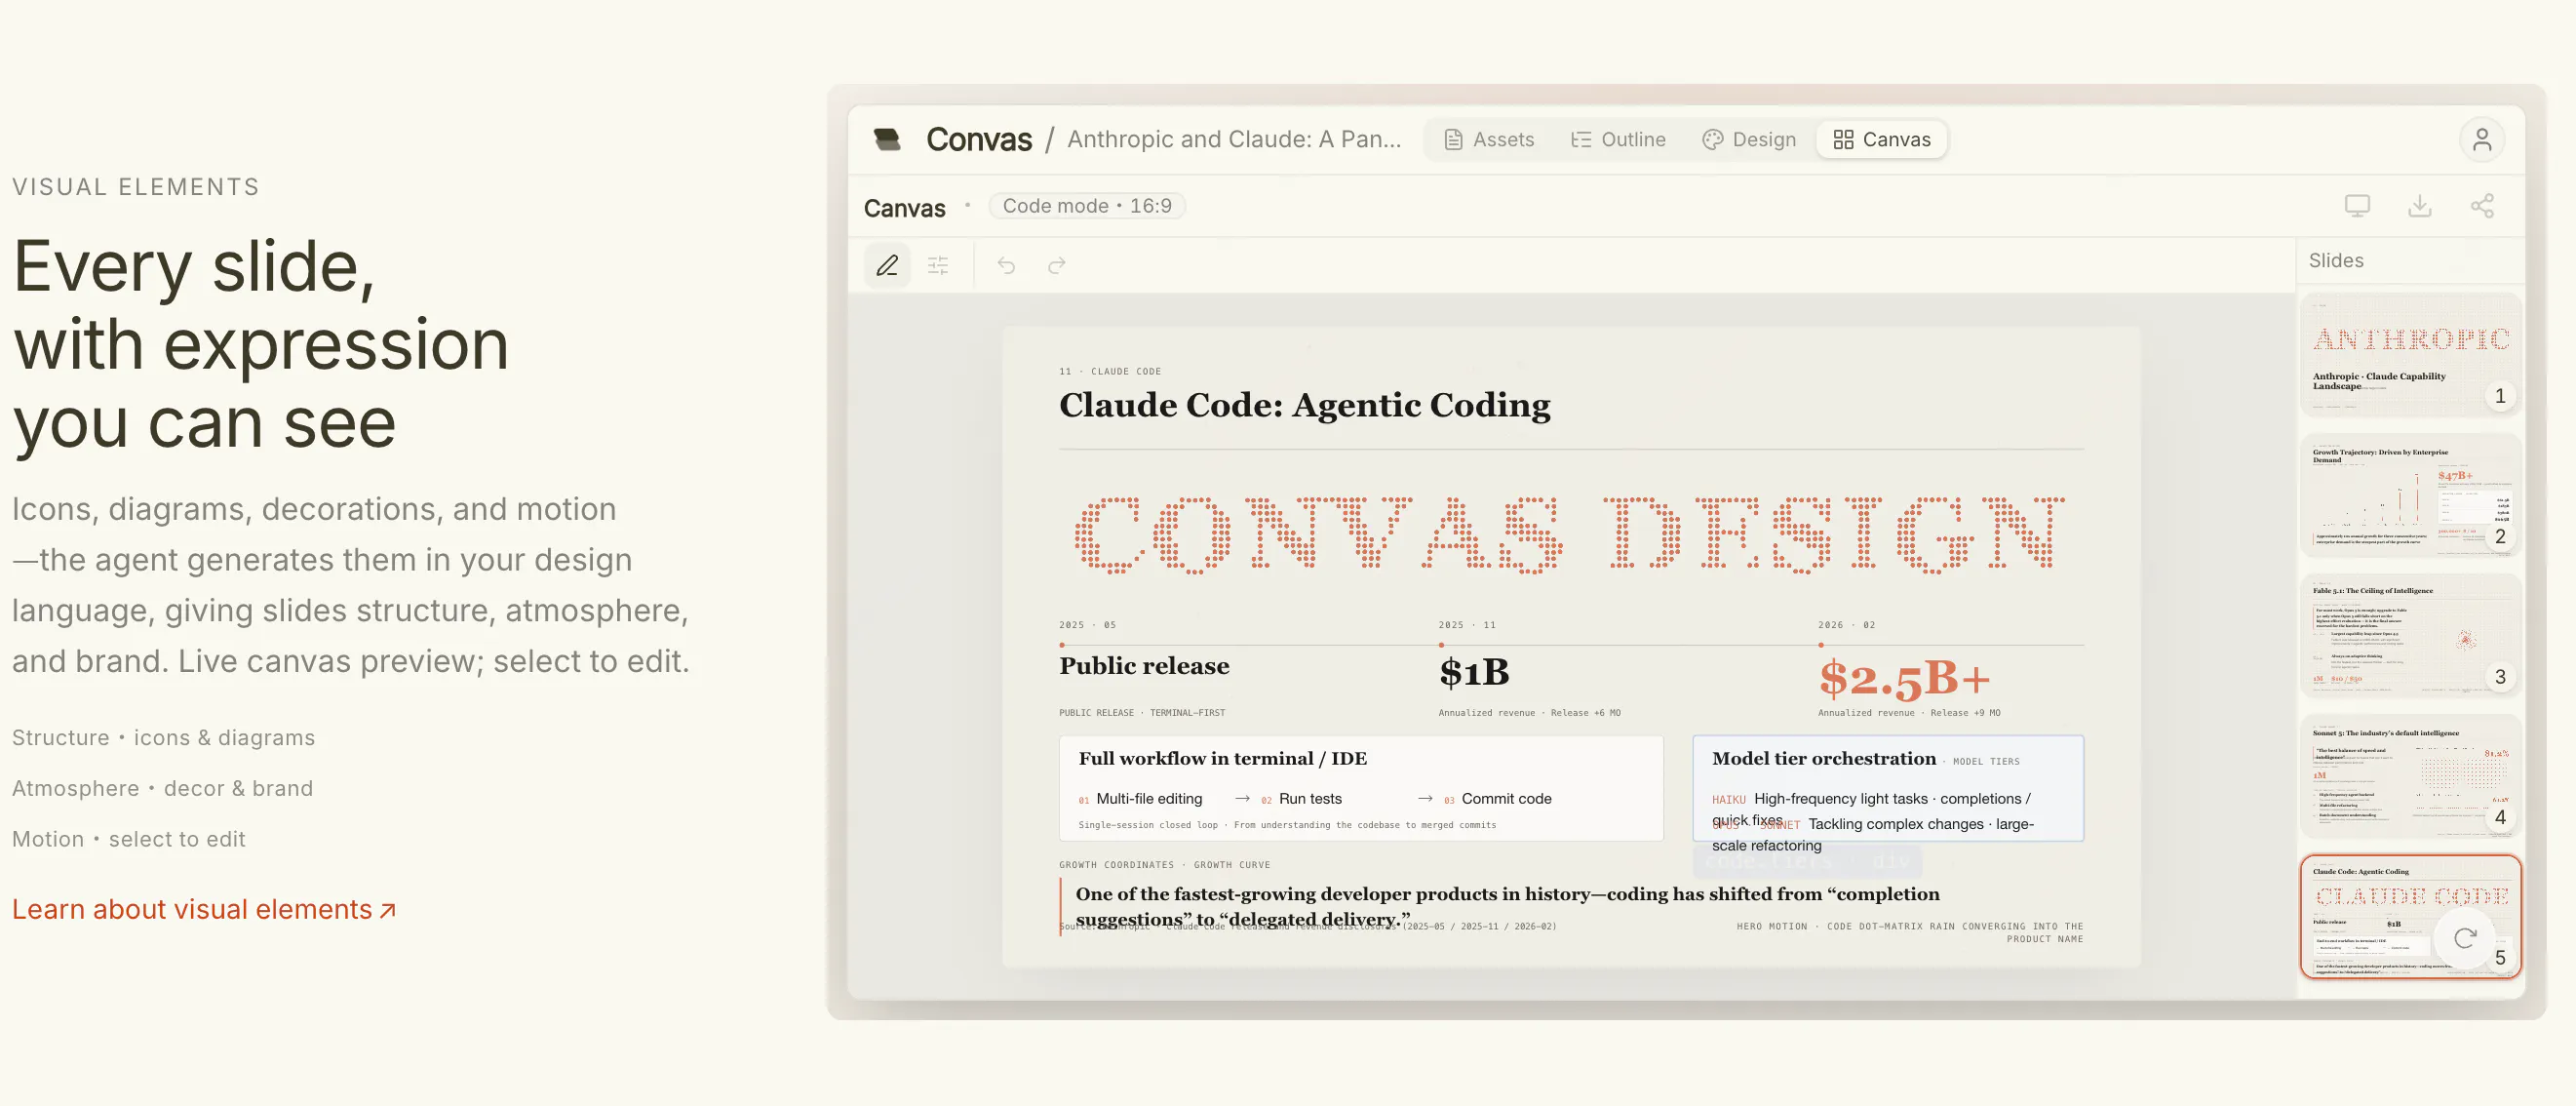The height and width of the screenshot is (1106, 2576).
Task: Select the pencil edit tool
Action: (x=887, y=265)
